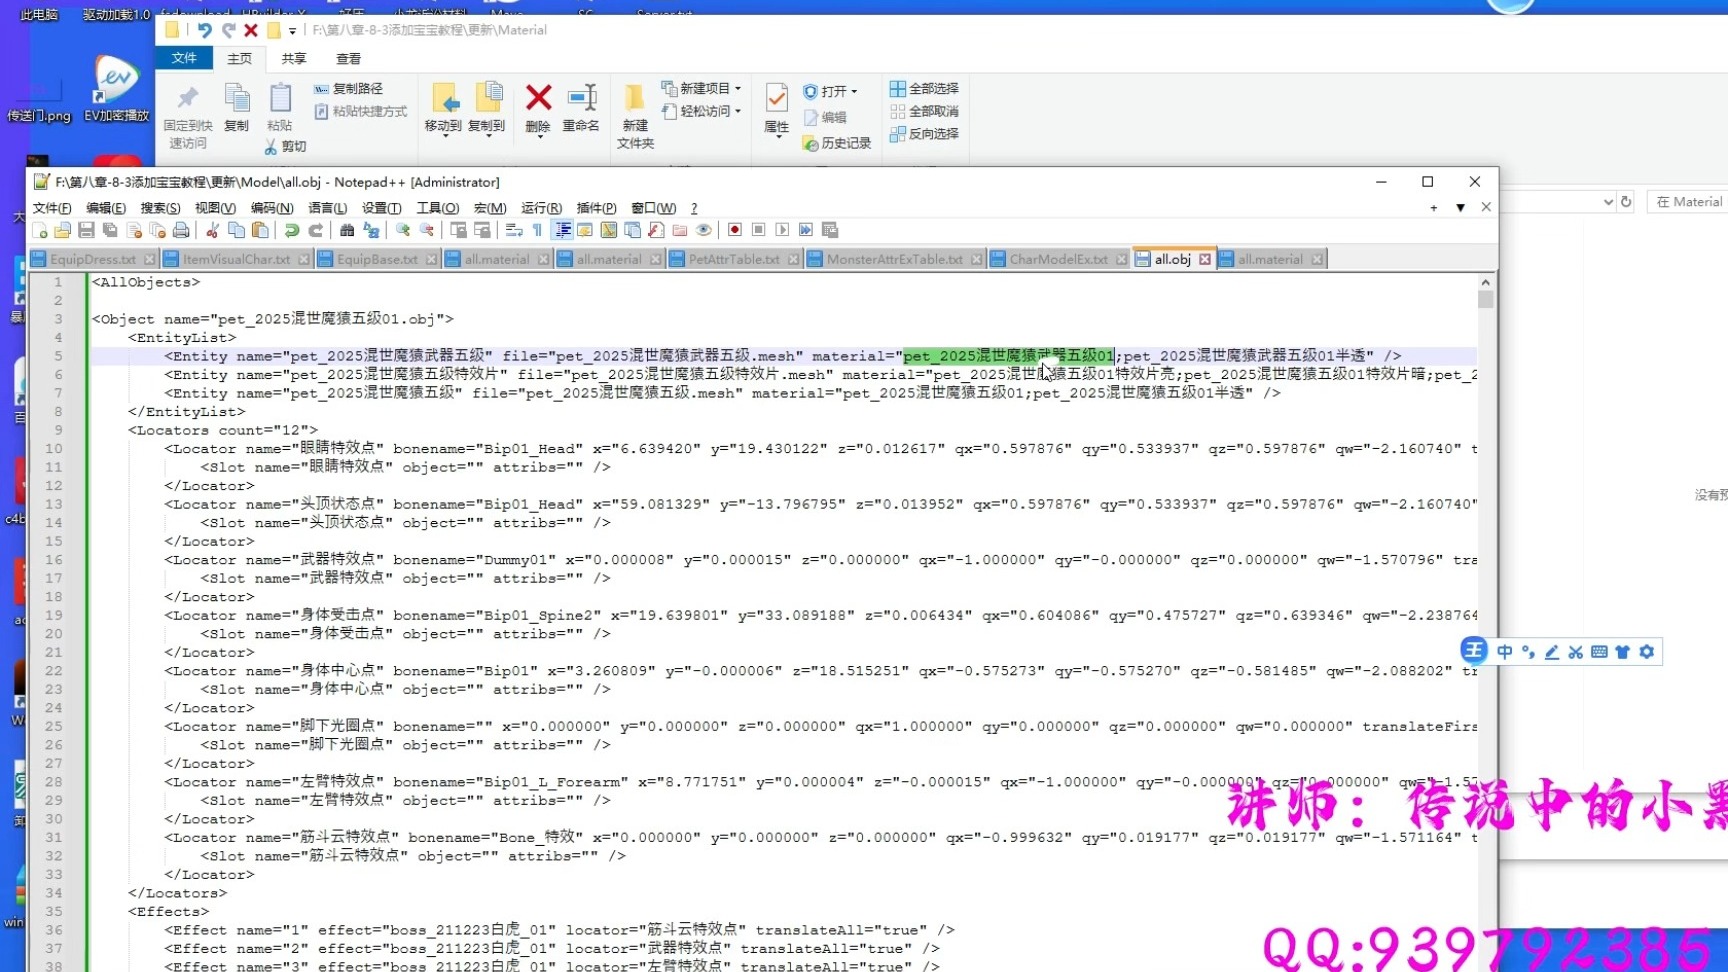Click the Replace icon in Notepad++ toolbar
The width and height of the screenshot is (1728, 972).
click(371, 230)
